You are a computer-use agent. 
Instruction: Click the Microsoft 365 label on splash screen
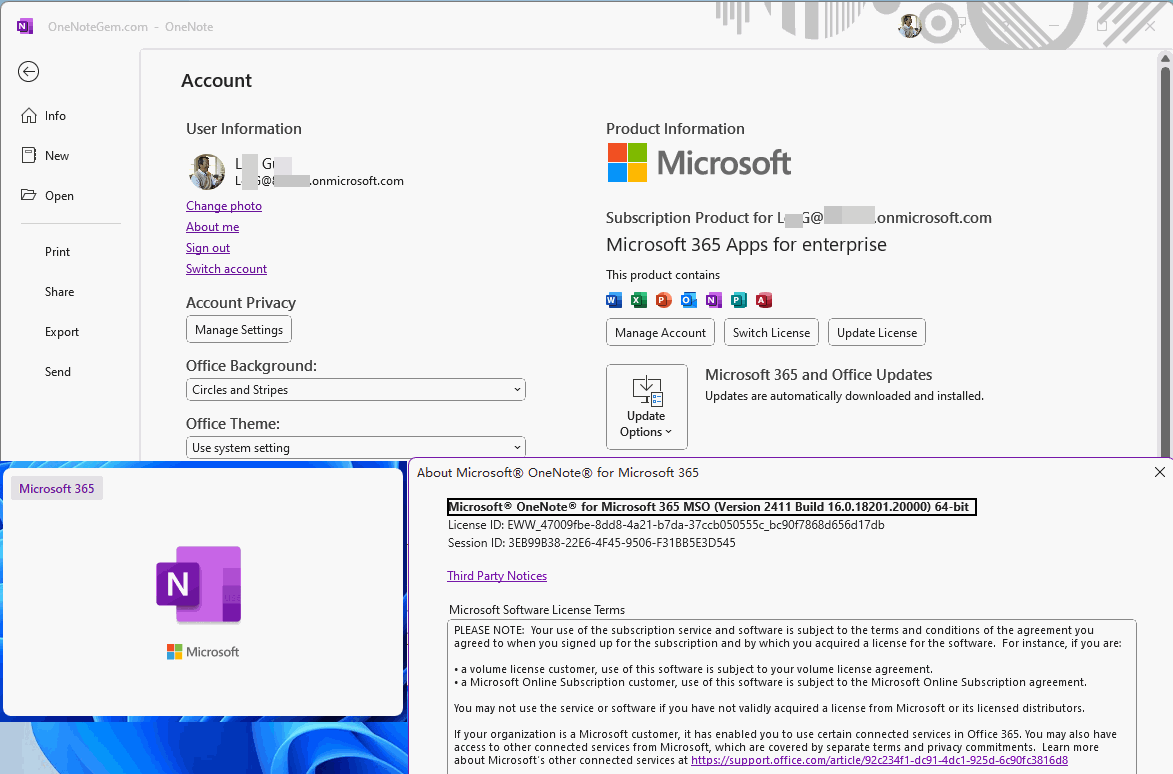click(57, 488)
